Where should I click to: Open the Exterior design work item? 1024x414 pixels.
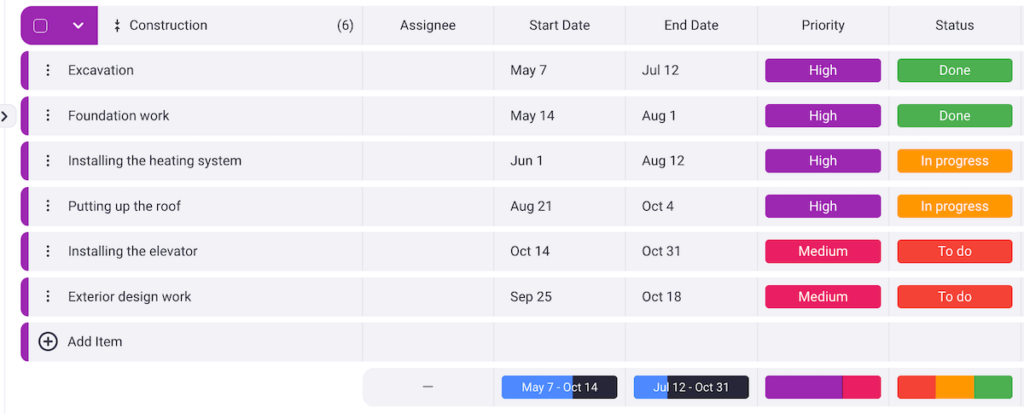pos(129,297)
